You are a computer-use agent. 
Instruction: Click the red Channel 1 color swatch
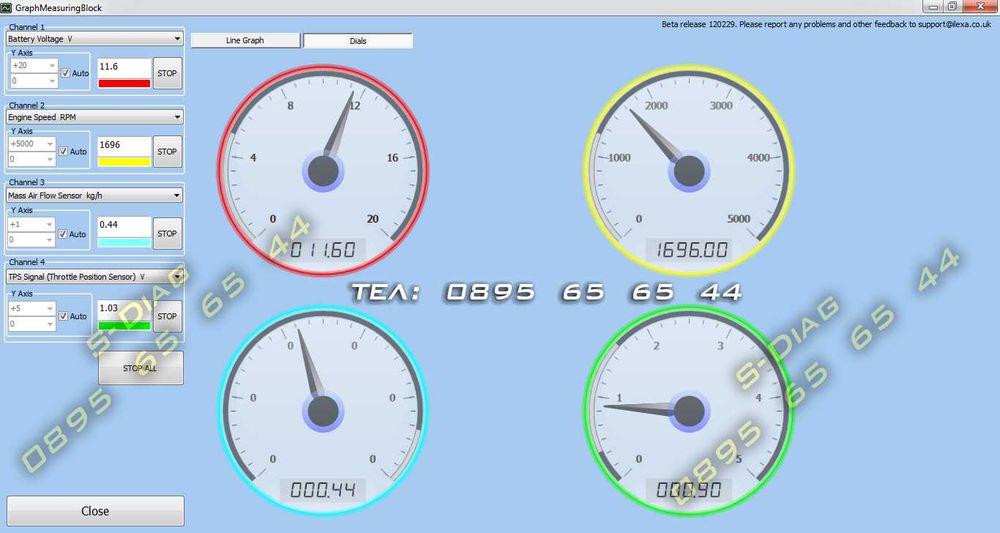coord(124,84)
